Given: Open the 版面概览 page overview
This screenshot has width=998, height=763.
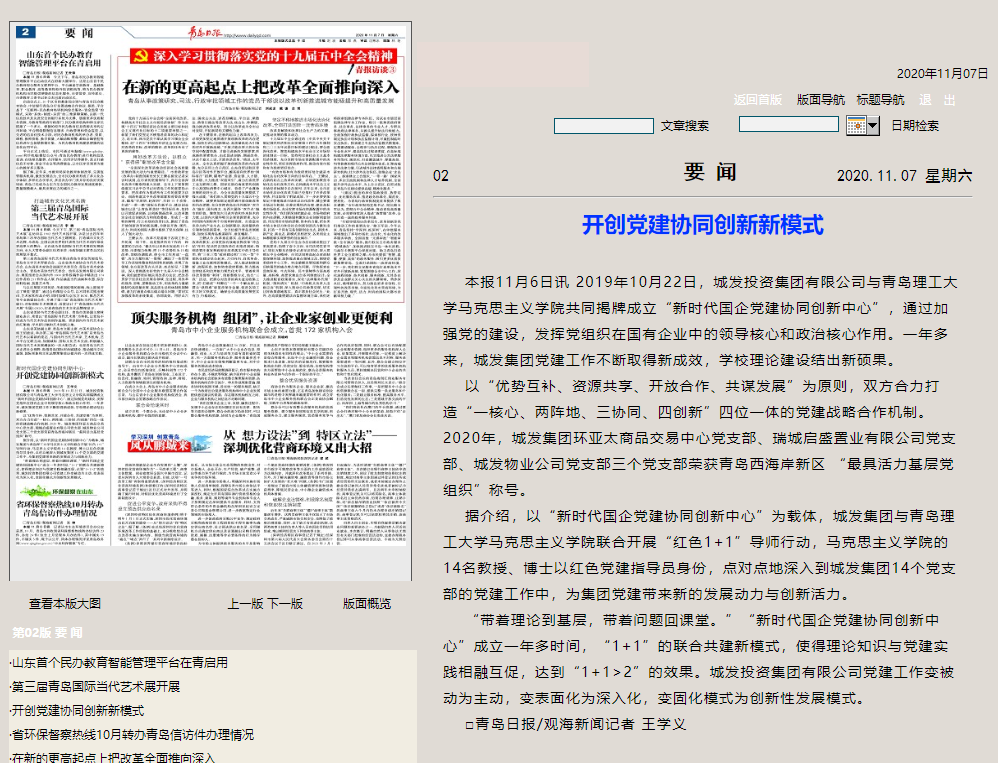Looking at the screenshot, I should [x=367, y=604].
